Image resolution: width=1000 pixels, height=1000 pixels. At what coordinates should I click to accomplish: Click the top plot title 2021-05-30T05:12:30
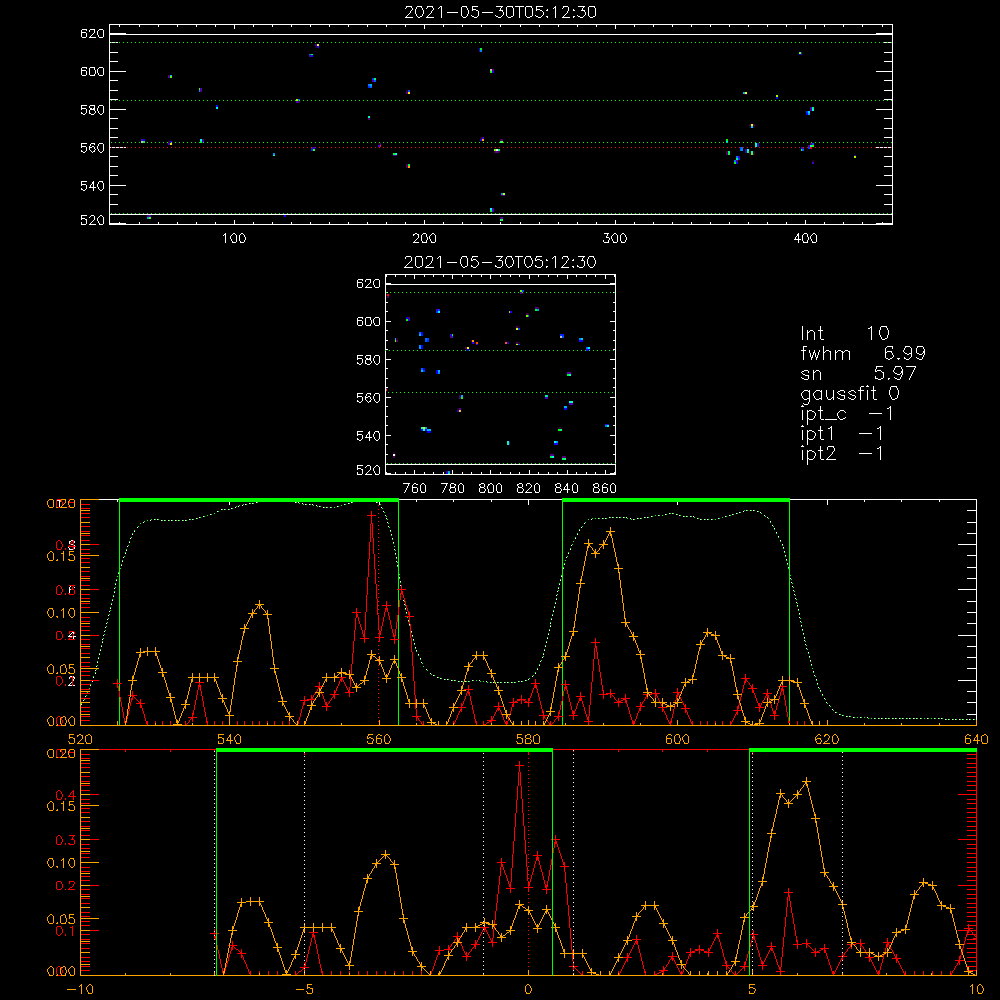pyautogui.click(x=500, y=12)
